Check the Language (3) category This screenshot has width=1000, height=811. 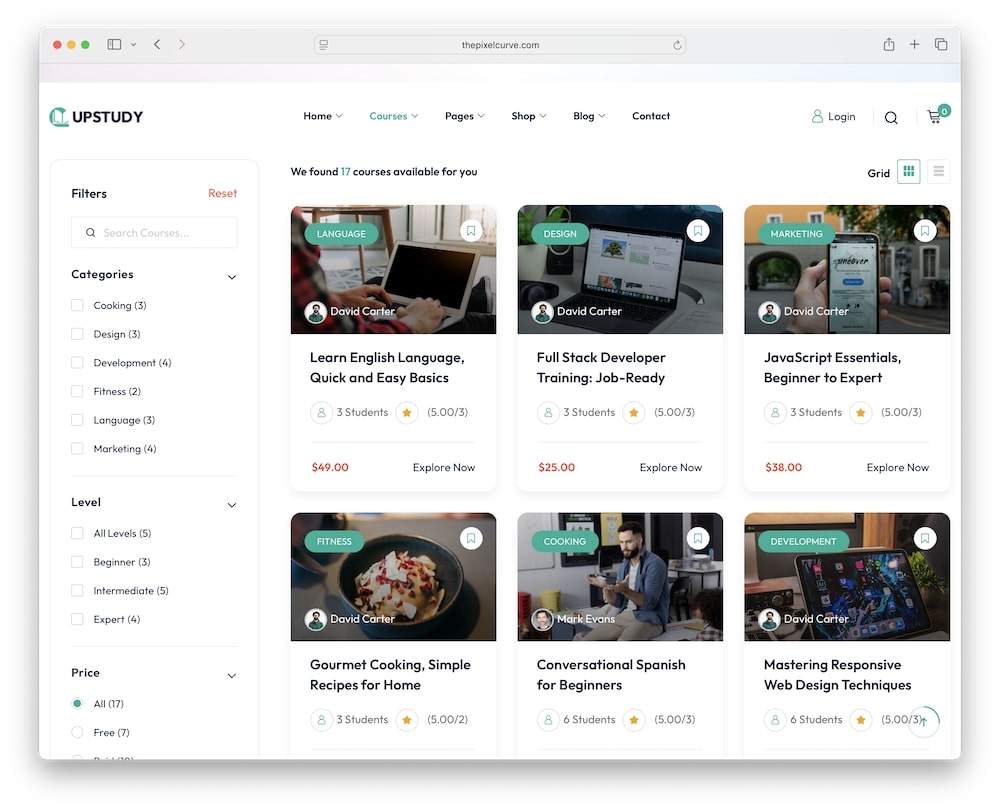(x=77, y=420)
